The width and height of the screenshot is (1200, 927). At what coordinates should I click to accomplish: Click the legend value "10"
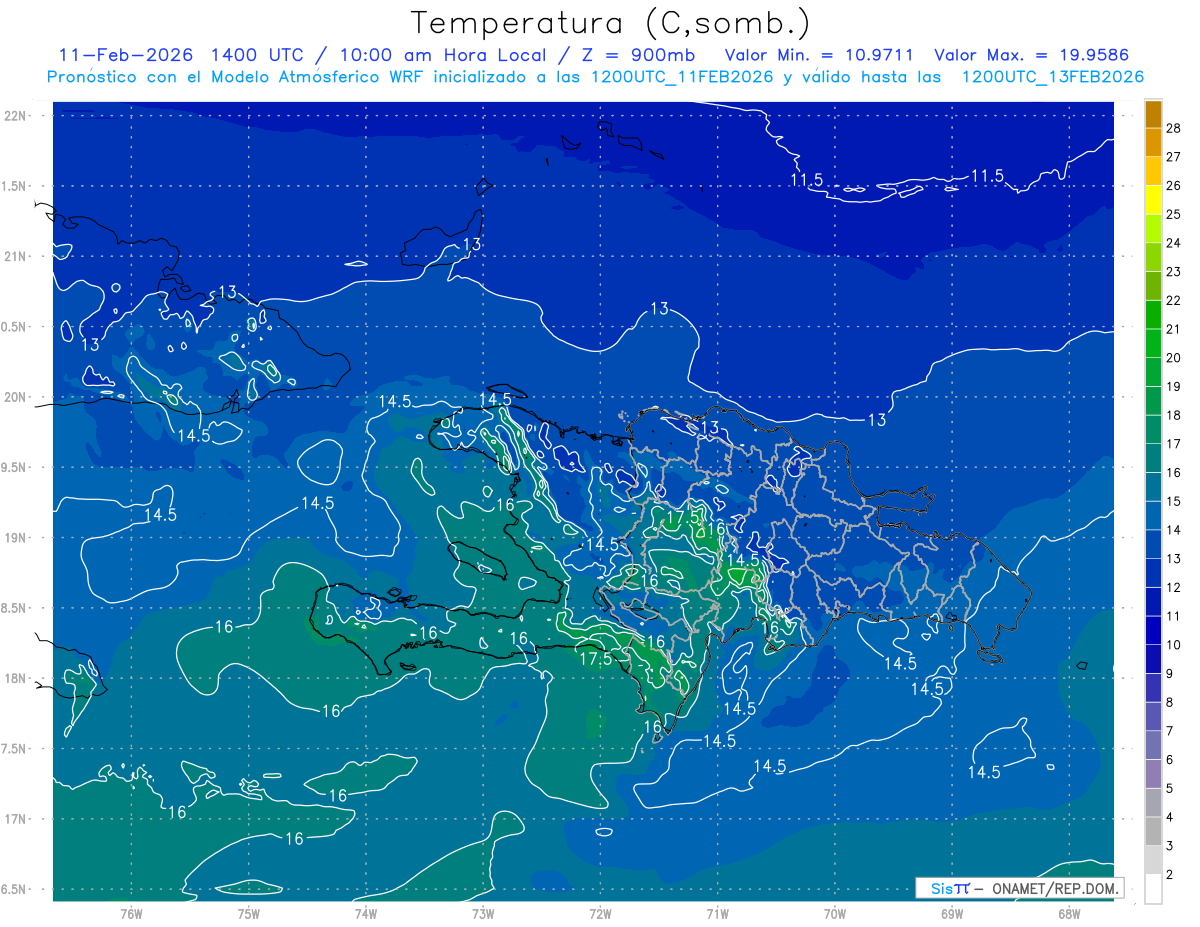pyautogui.click(x=1174, y=645)
